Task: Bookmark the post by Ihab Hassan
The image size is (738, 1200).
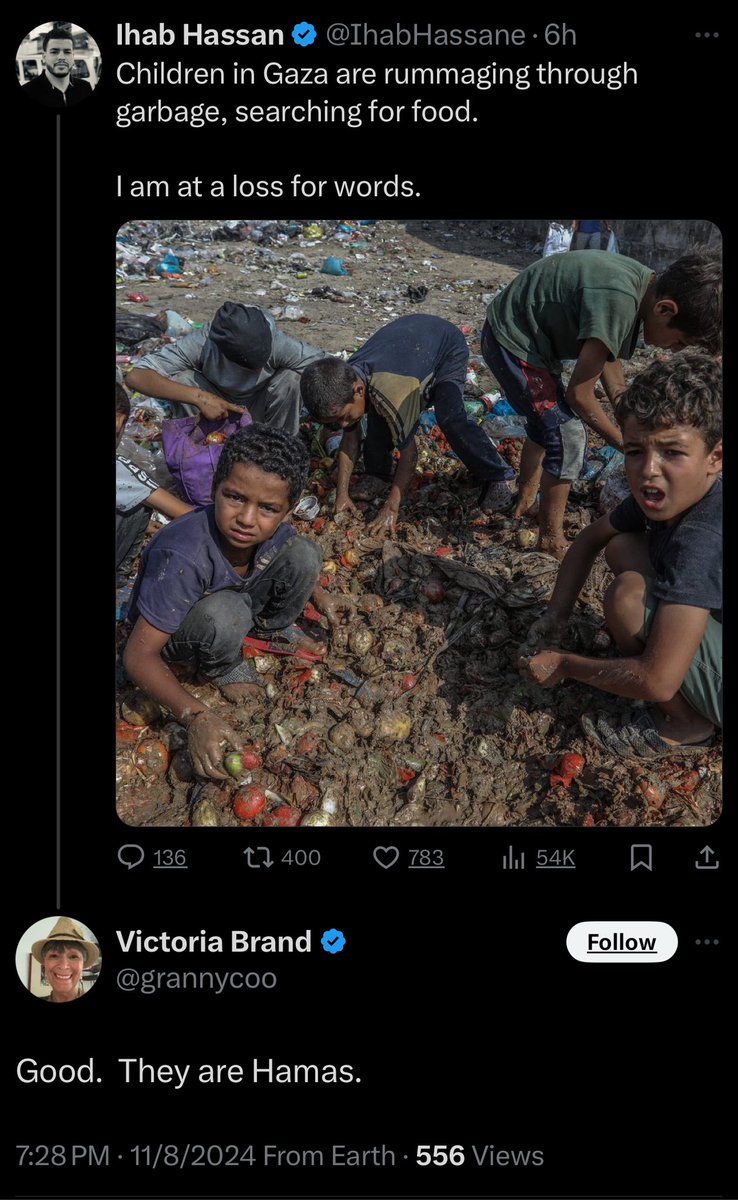Action: point(643,857)
